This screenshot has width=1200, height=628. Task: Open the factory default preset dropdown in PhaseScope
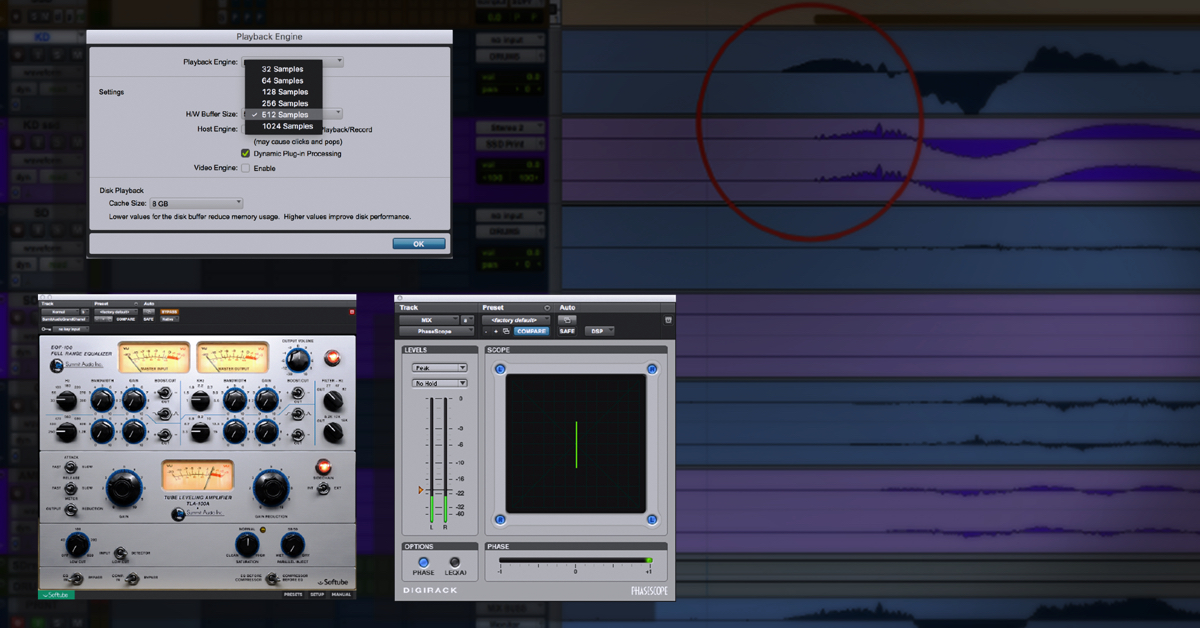pos(516,320)
